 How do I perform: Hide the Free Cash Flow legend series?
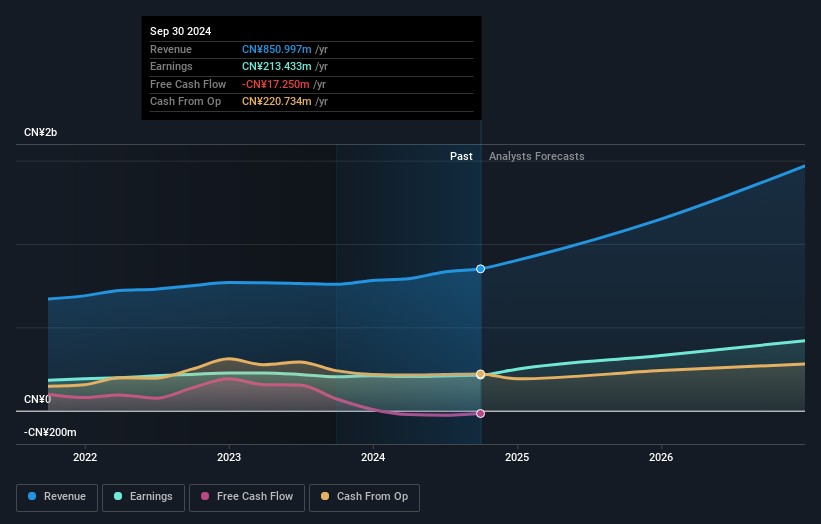click(246, 497)
